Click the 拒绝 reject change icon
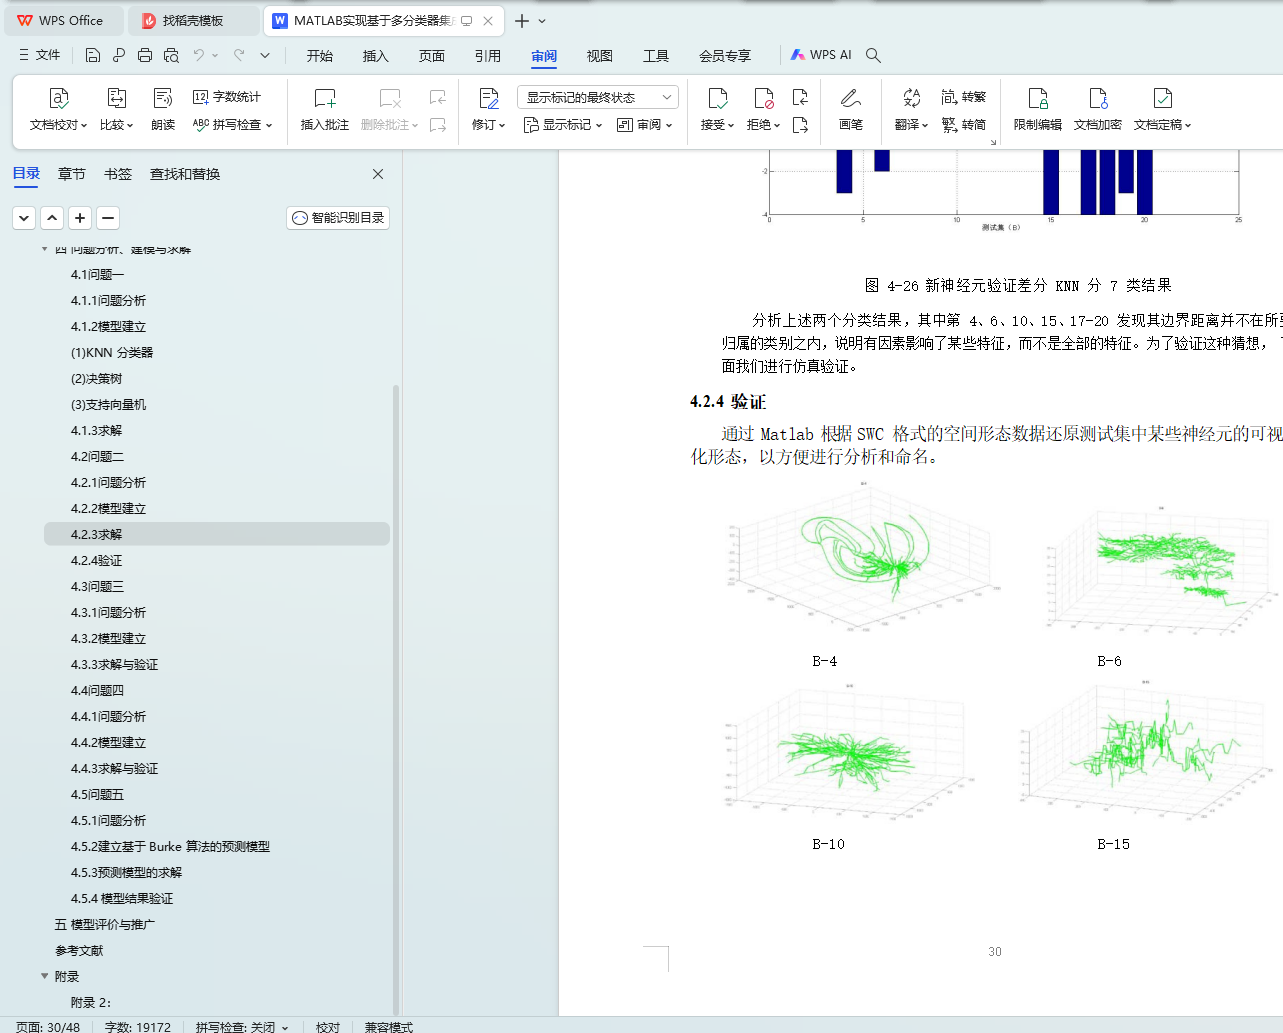Image resolution: width=1283 pixels, height=1033 pixels. pyautogui.click(x=764, y=98)
